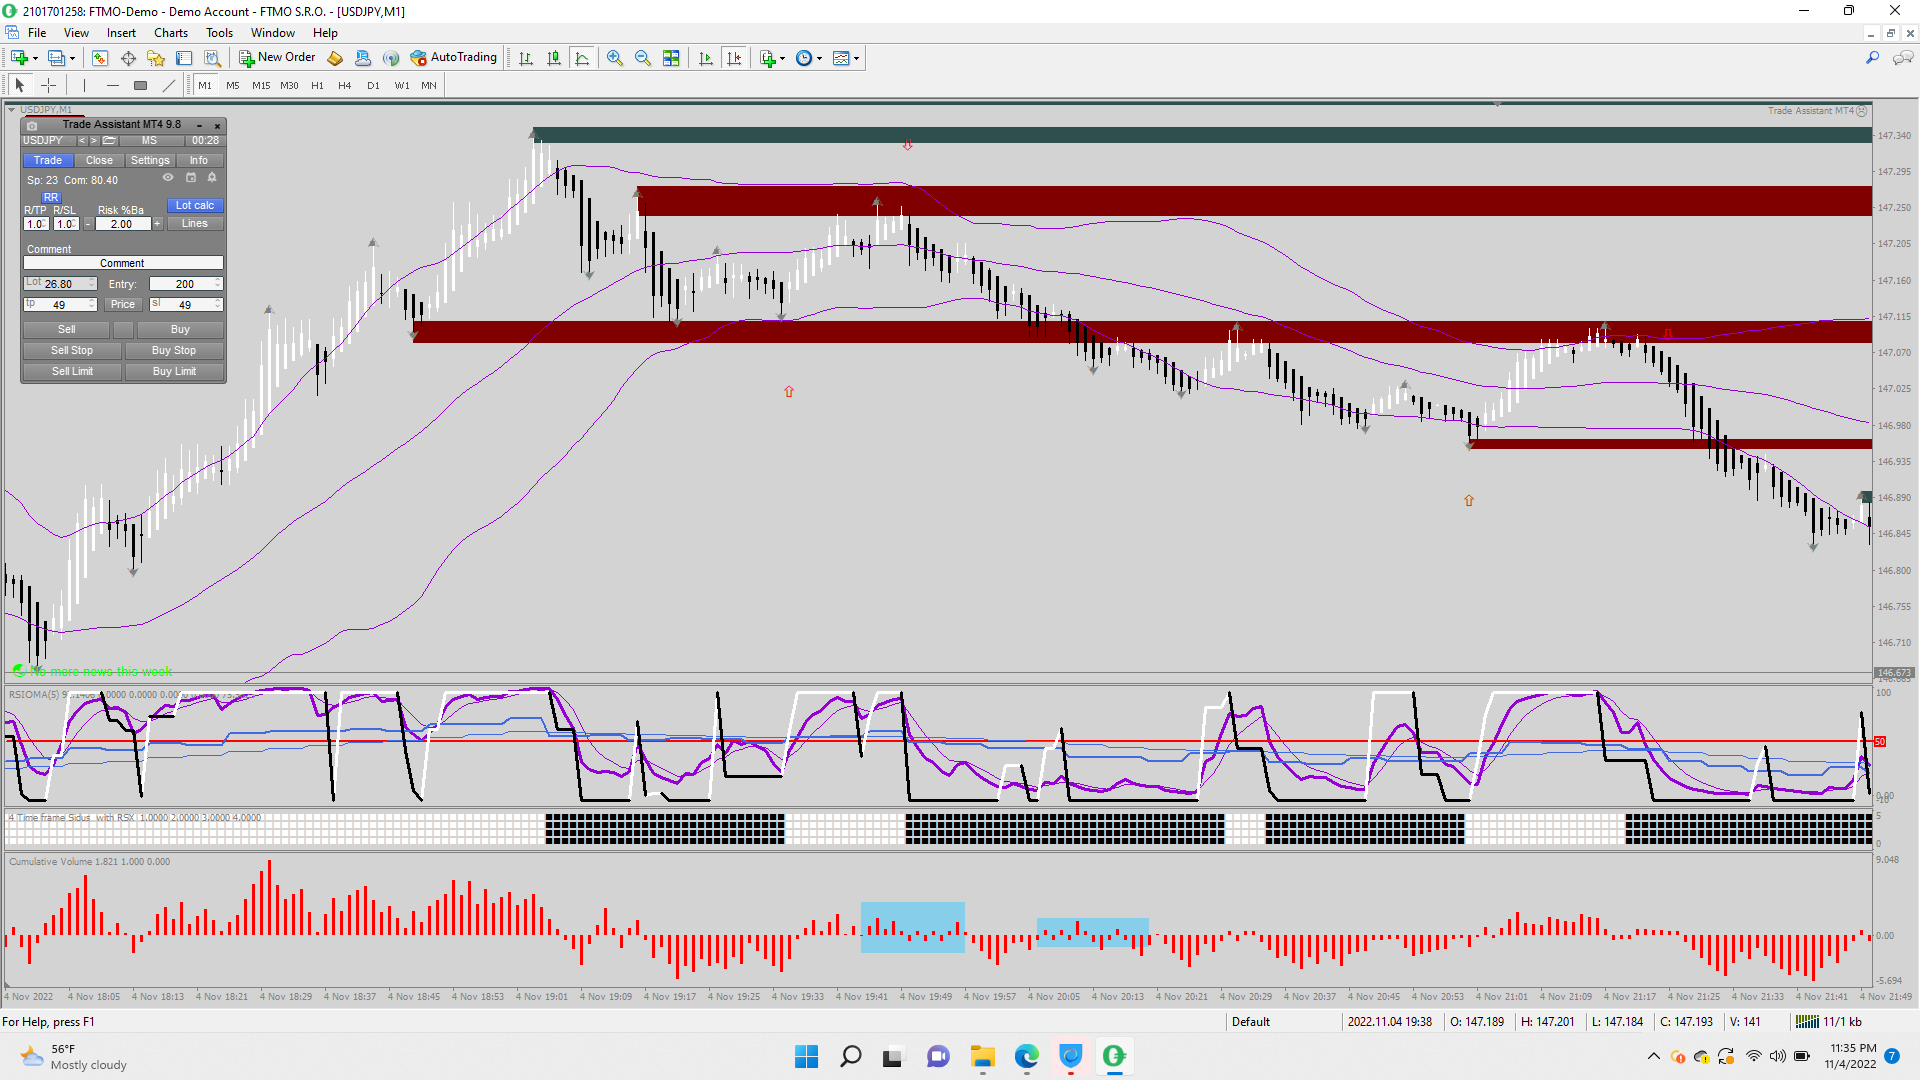Expand the Periodicity clock dropdown arrow
This screenshot has width=1920, height=1080.
[x=820, y=58]
